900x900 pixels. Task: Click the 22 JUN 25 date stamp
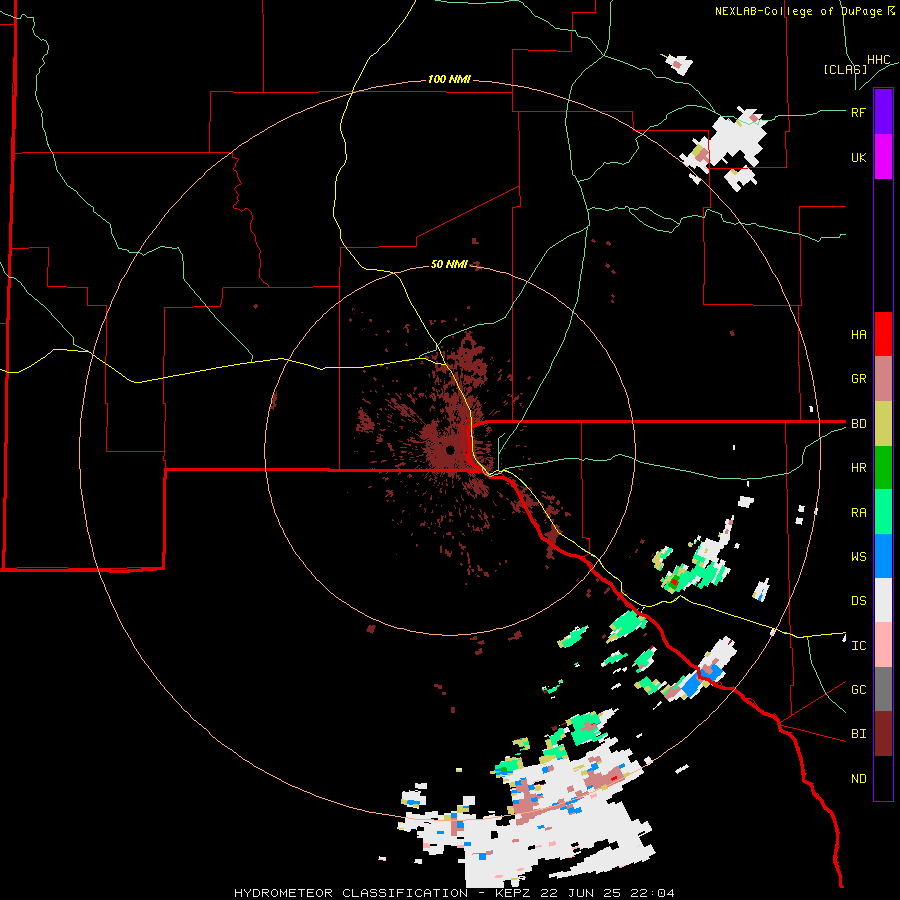[x=582, y=893]
